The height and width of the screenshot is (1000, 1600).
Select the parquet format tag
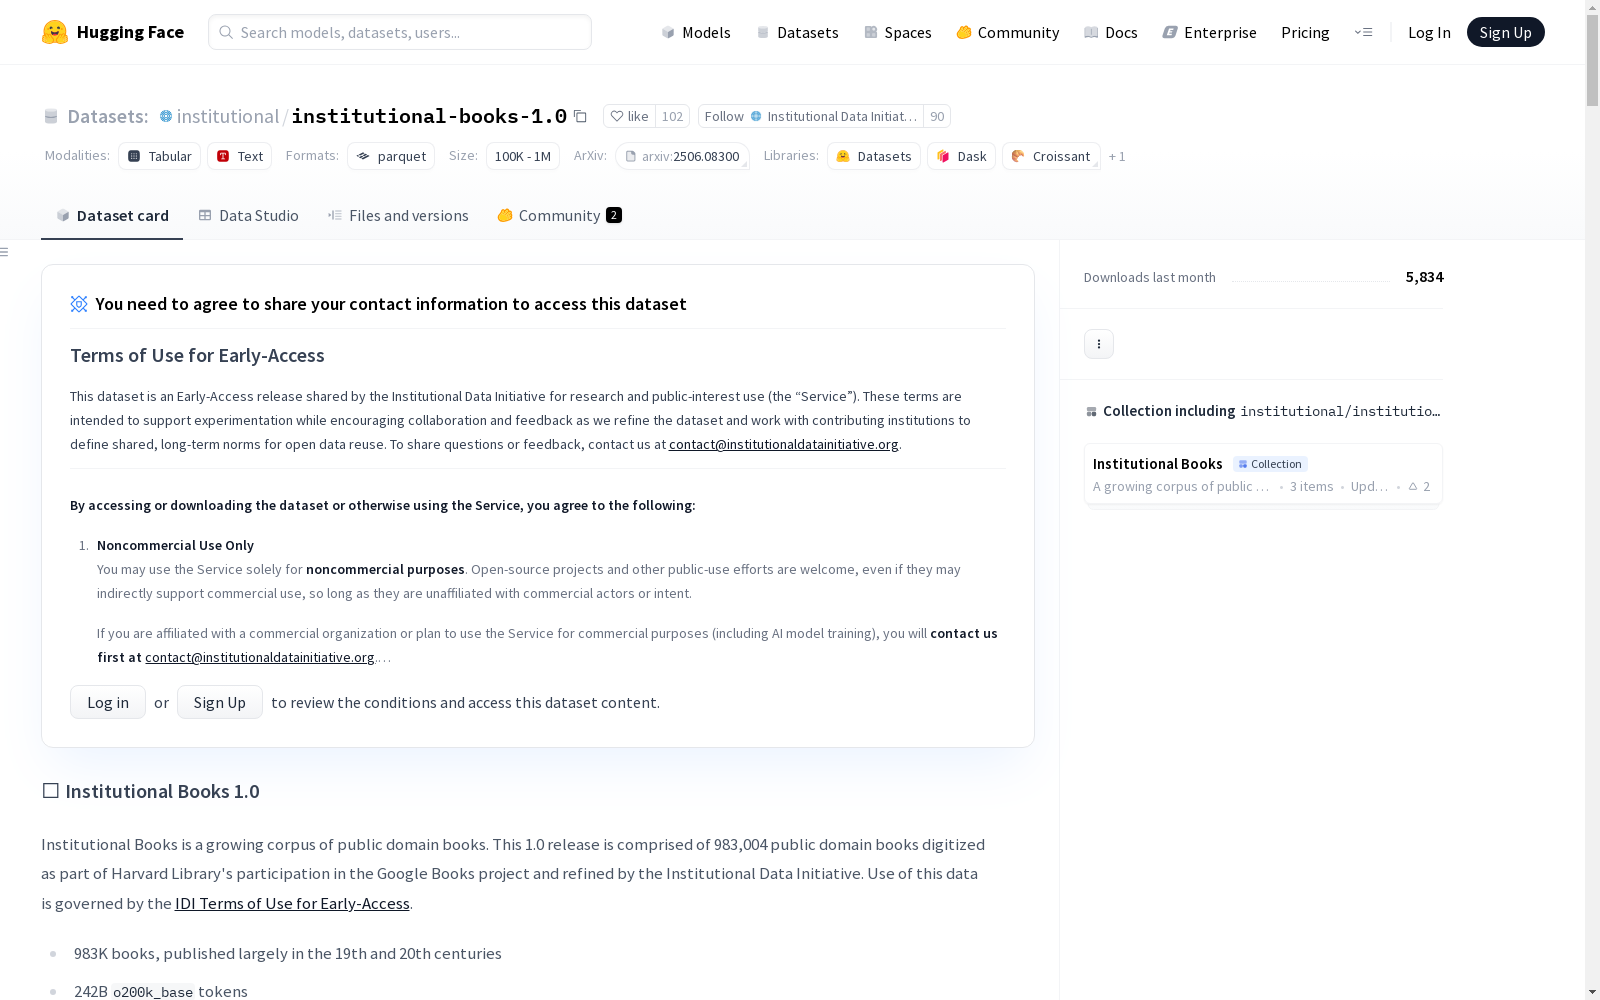391,156
